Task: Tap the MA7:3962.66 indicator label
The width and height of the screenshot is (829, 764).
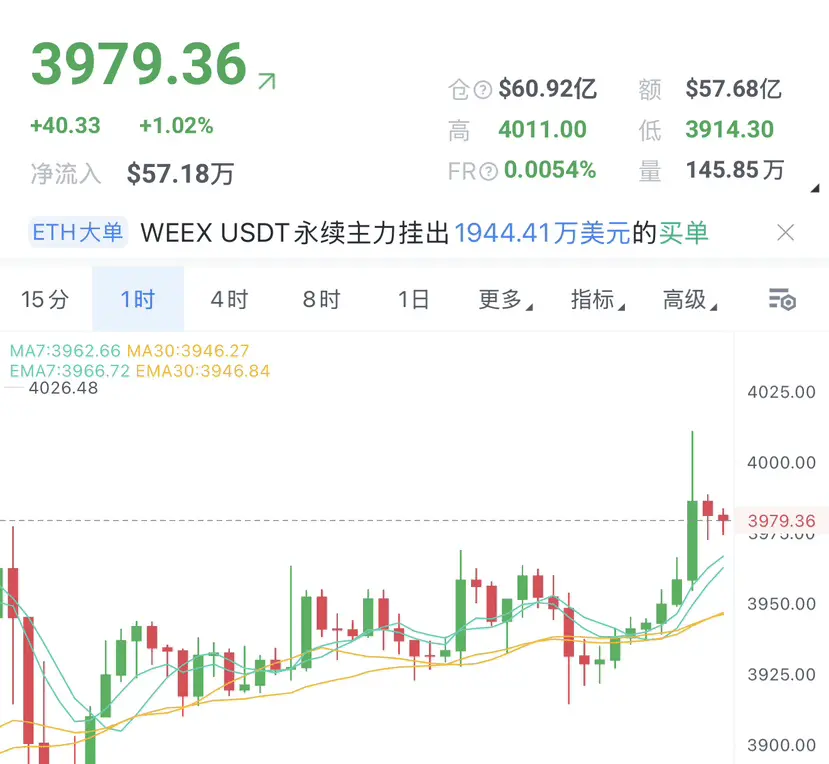Action: [x=65, y=351]
